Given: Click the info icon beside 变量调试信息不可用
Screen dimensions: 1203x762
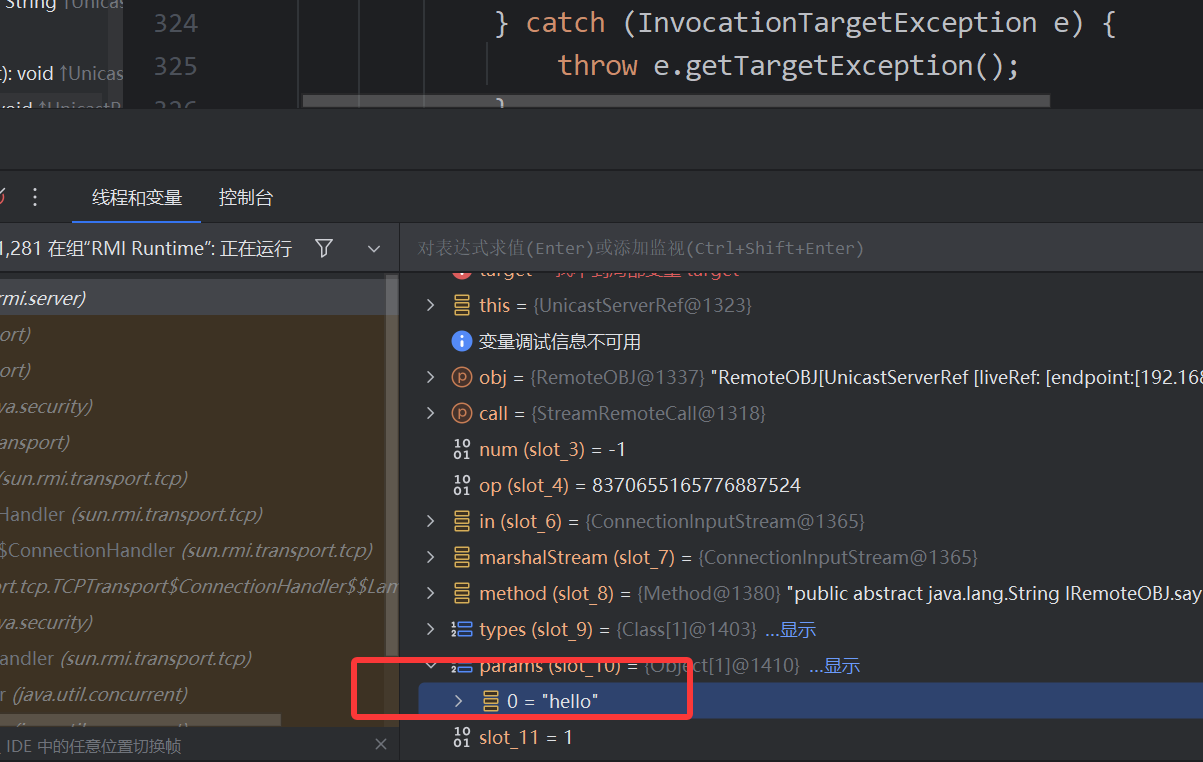Looking at the screenshot, I should [461, 341].
